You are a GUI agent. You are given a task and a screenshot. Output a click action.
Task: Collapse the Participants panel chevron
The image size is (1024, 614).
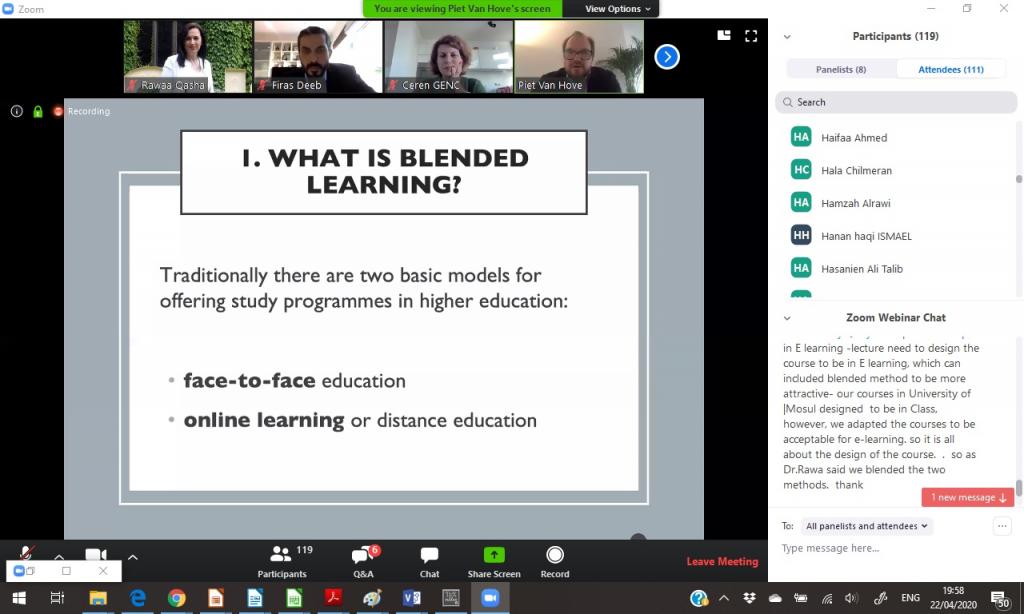(787, 37)
